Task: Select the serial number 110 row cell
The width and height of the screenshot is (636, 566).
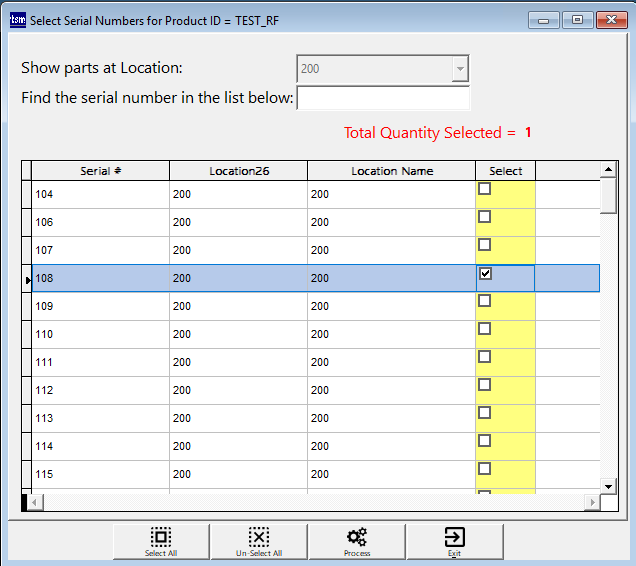Action: click(x=100, y=335)
